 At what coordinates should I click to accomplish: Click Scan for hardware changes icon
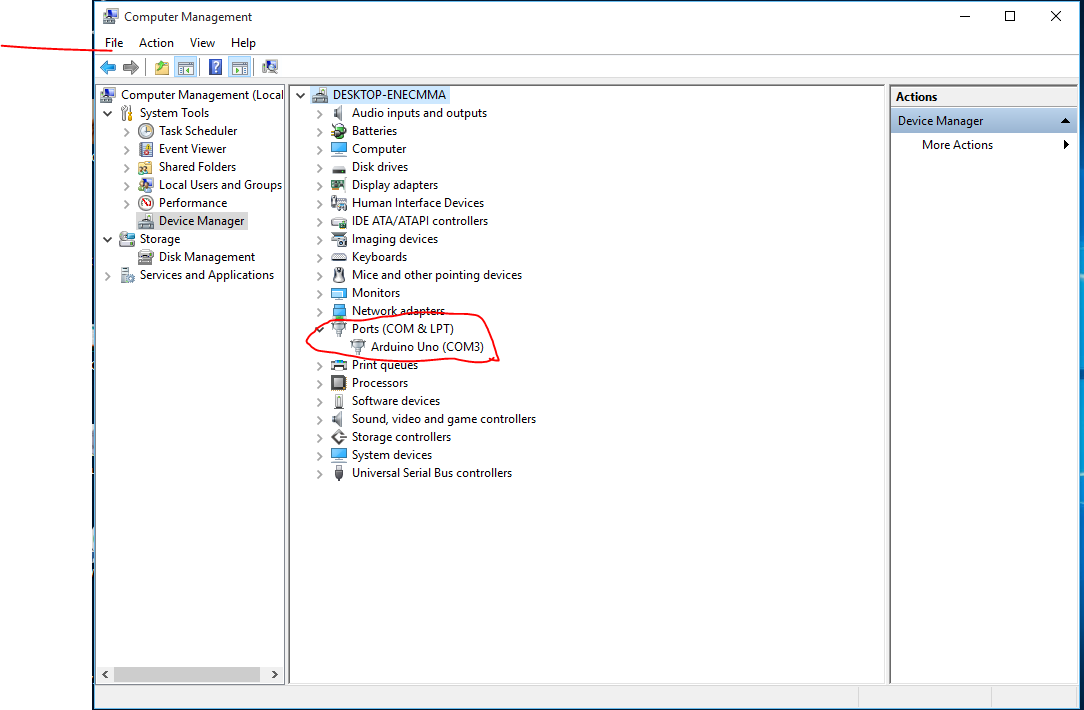point(270,67)
